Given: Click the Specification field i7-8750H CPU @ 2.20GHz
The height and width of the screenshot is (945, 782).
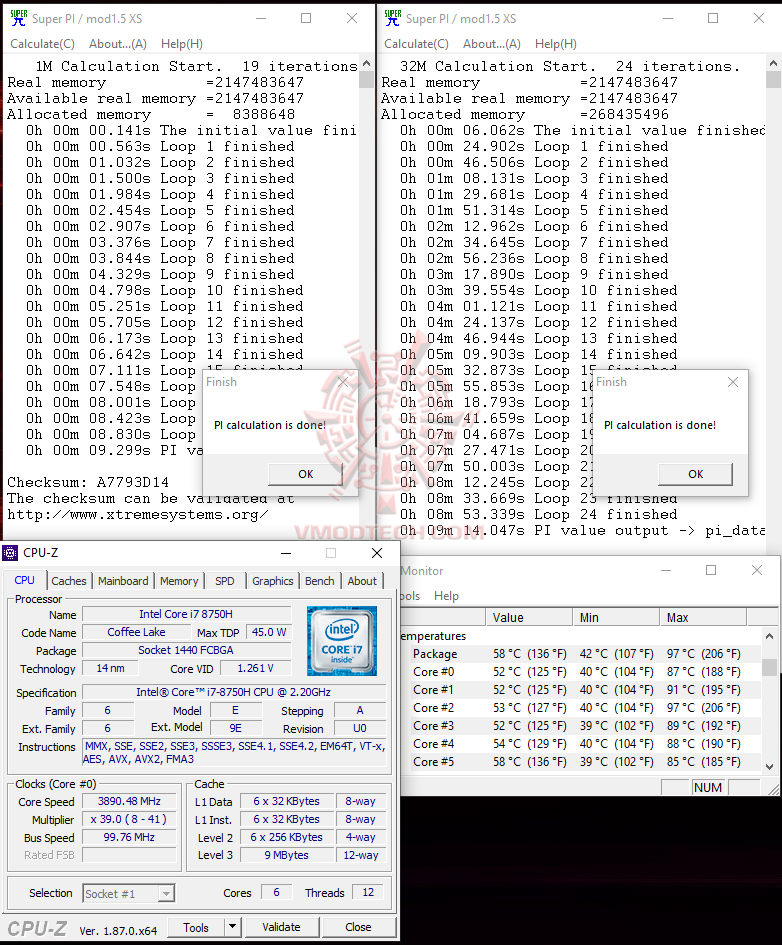Looking at the screenshot, I should coord(233,692).
